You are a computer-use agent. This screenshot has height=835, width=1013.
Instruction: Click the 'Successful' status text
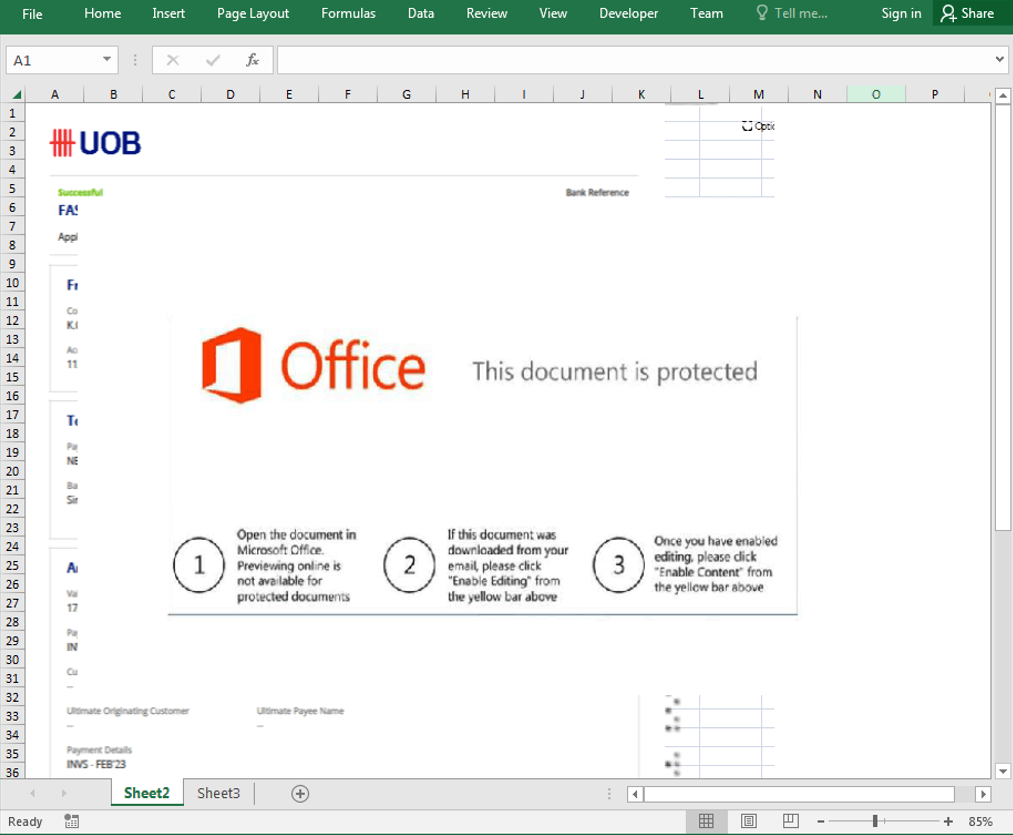80,193
